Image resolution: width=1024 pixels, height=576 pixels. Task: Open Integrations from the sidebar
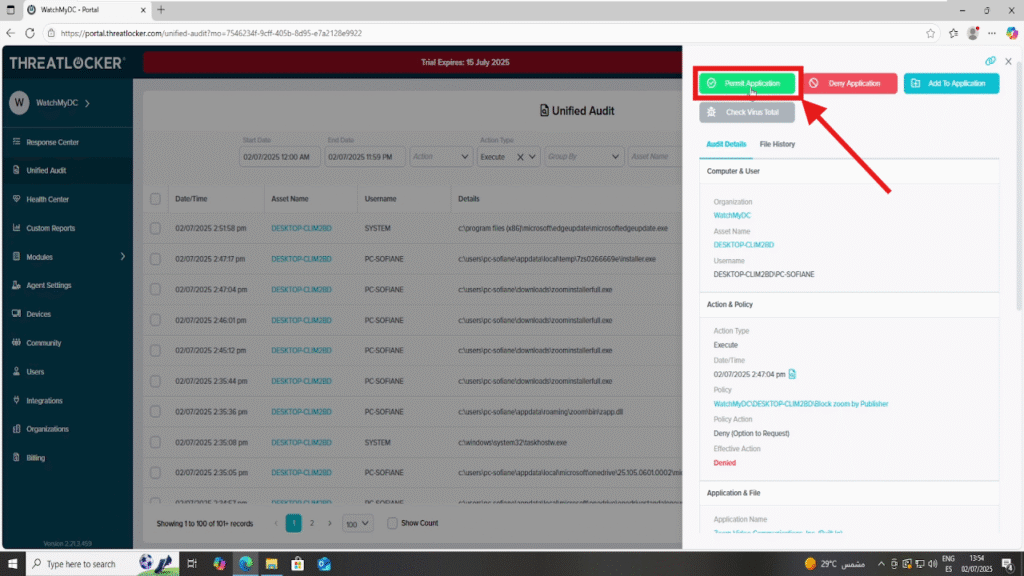click(x=44, y=400)
